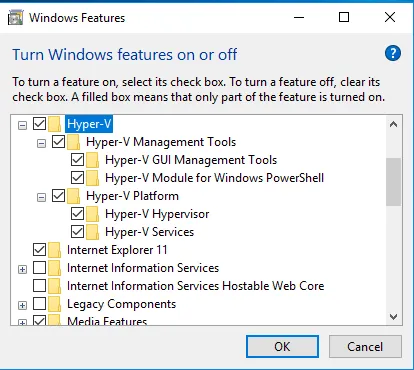This screenshot has height=370, width=414.
Task: Click the folder icon beside Hyper-V Management Tools
Action: (x=74, y=142)
